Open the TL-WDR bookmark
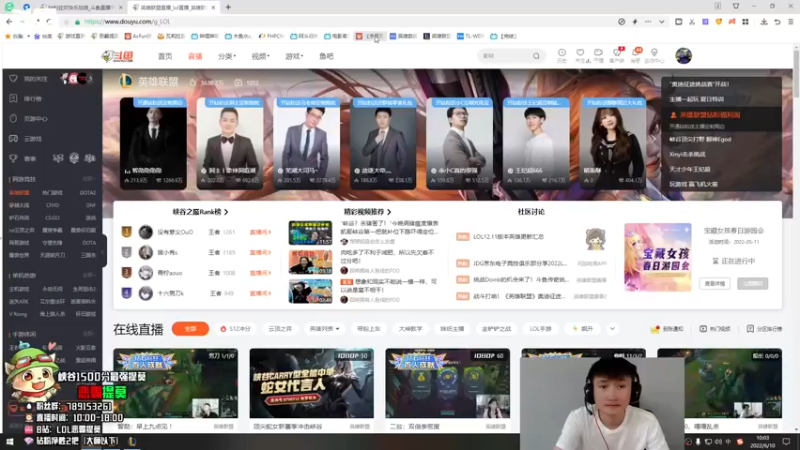The width and height of the screenshot is (800, 450). pyautogui.click(x=470, y=36)
